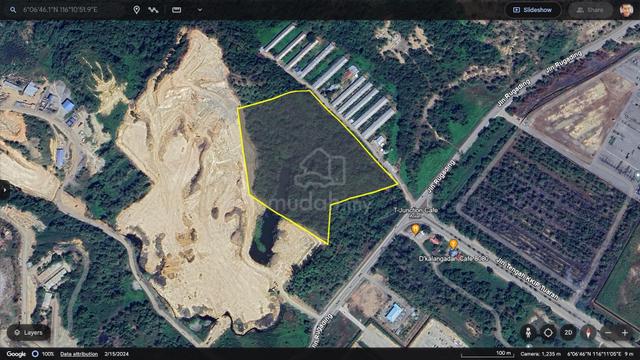Zoom out with the minus button
Viewport: 640px width, 360px height.
608,333
